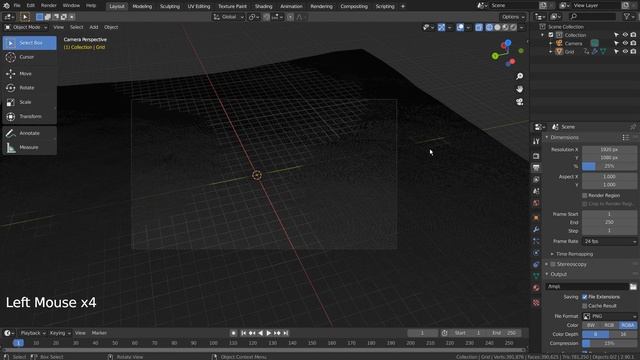Open the Render menu
Image resolution: width=640 pixels, height=360 pixels.
(x=49, y=6)
